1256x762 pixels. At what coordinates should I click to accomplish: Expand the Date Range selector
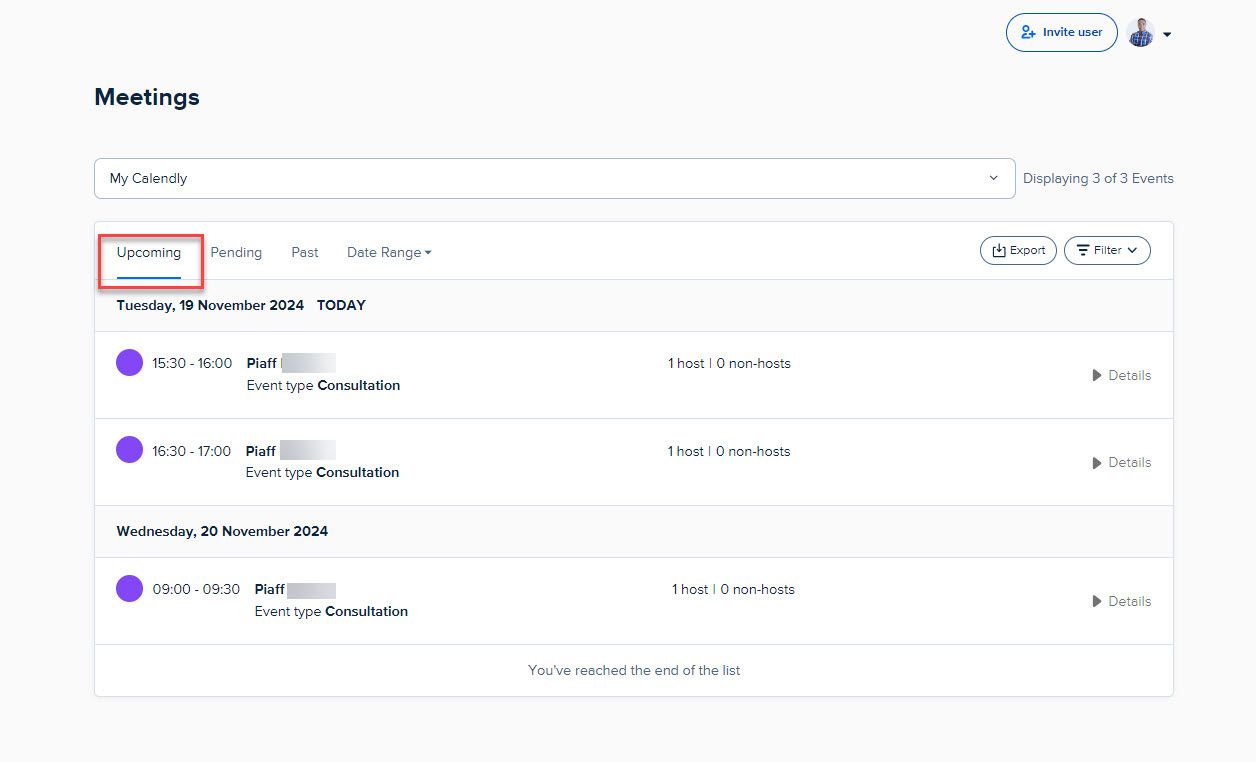coord(388,252)
